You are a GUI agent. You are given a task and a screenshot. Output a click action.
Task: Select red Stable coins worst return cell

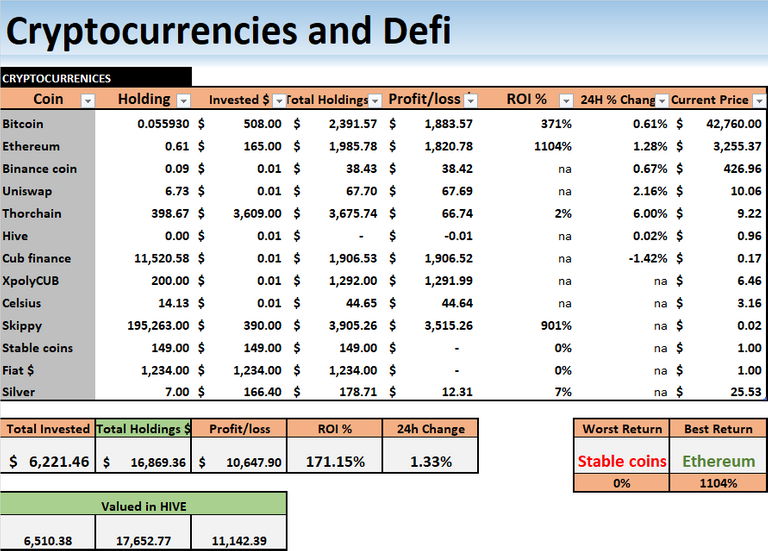pyautogui.click(x=622, y=456)
